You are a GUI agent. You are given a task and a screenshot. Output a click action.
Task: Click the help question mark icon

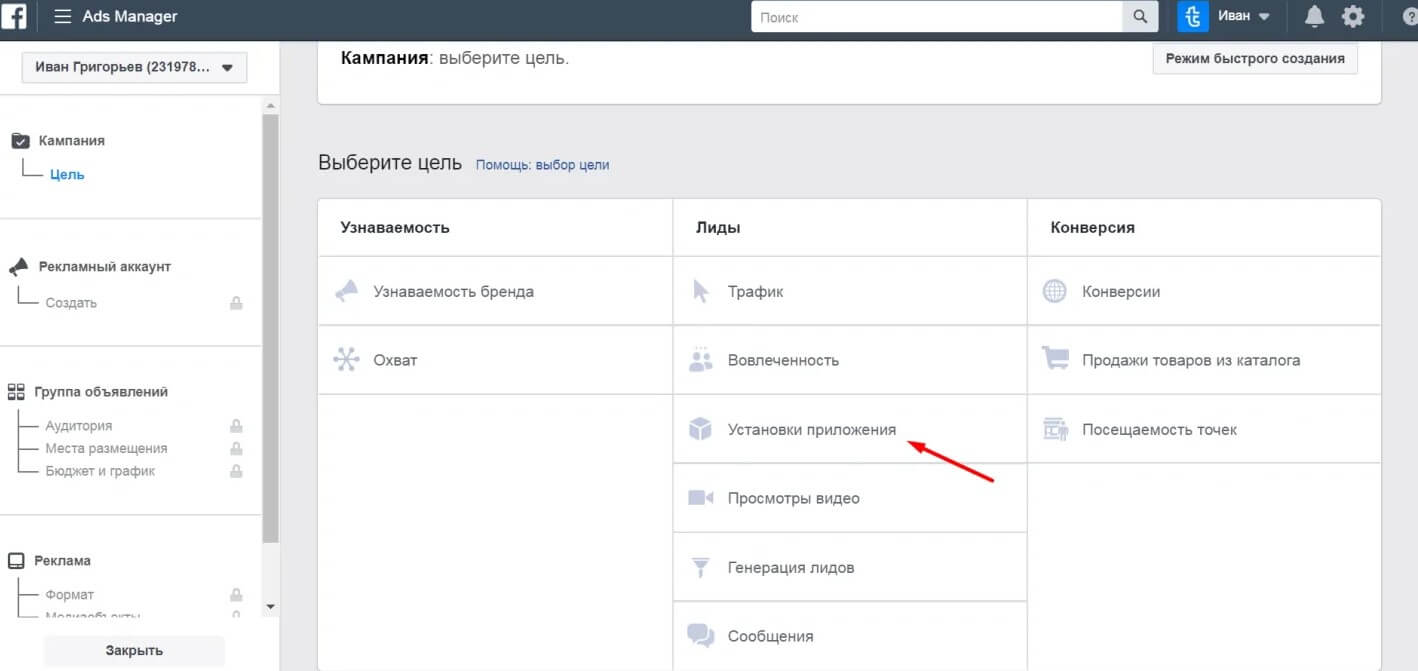pos(1409,17)
